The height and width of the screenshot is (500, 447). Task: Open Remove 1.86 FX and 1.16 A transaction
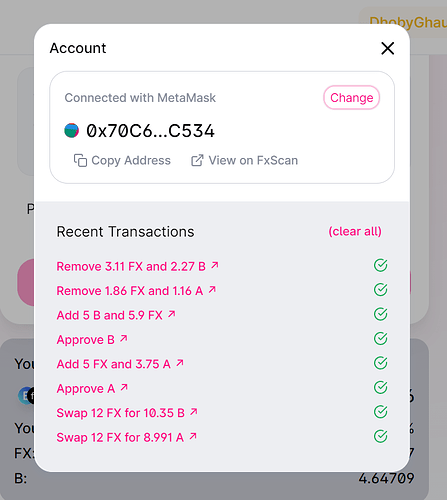point(136,290)
